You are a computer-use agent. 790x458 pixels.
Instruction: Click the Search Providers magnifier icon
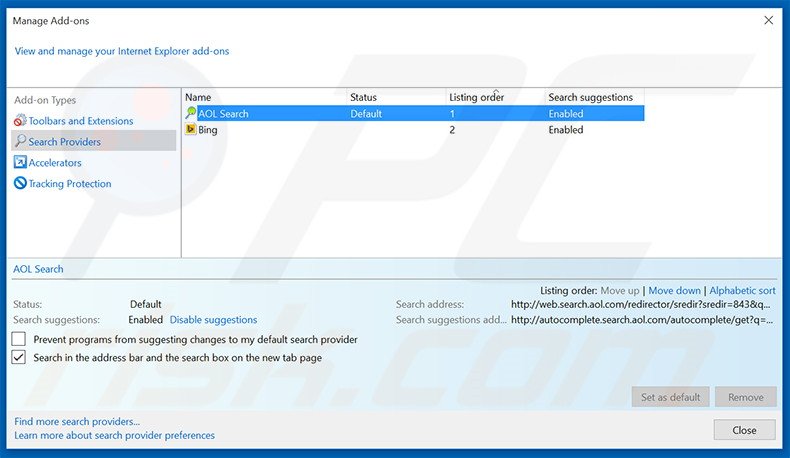(20, 141)
